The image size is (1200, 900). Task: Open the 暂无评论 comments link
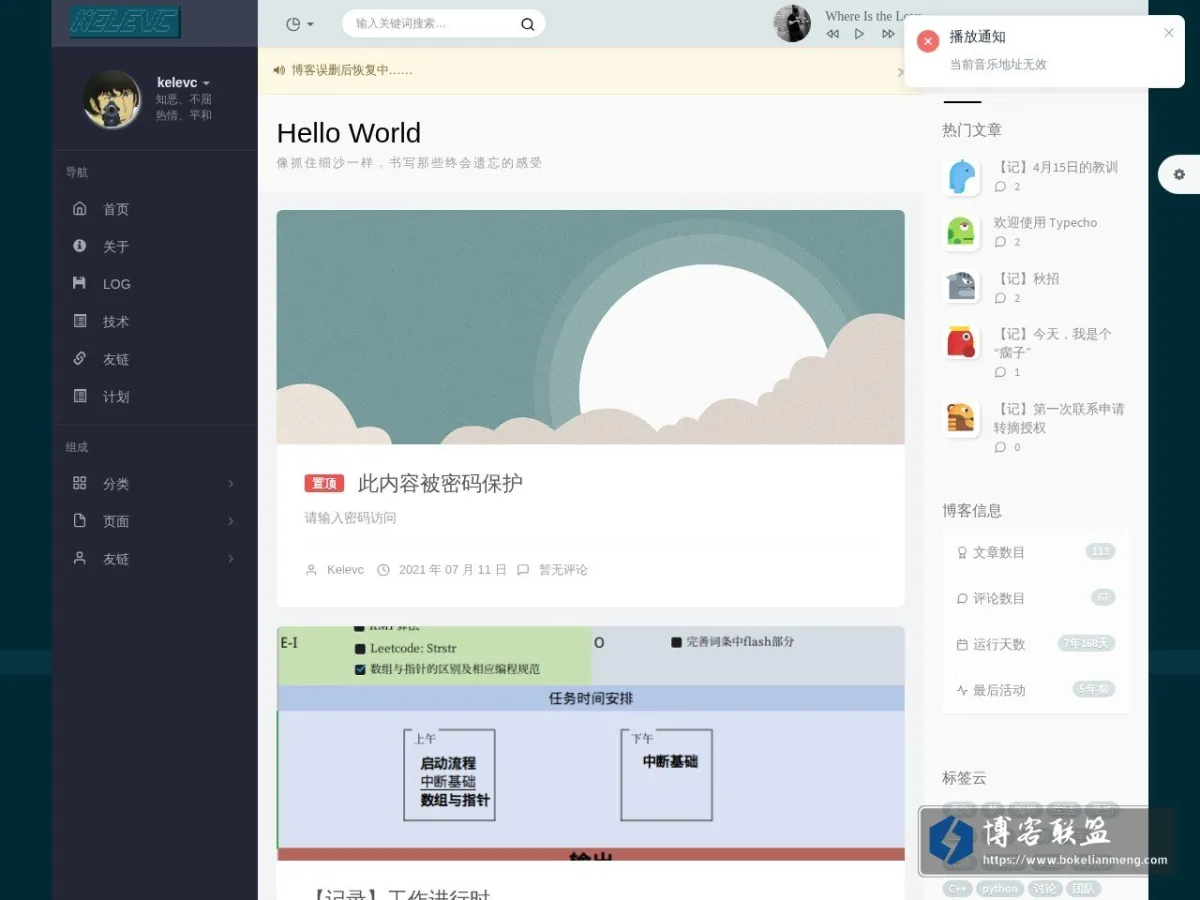coord(563,570)
